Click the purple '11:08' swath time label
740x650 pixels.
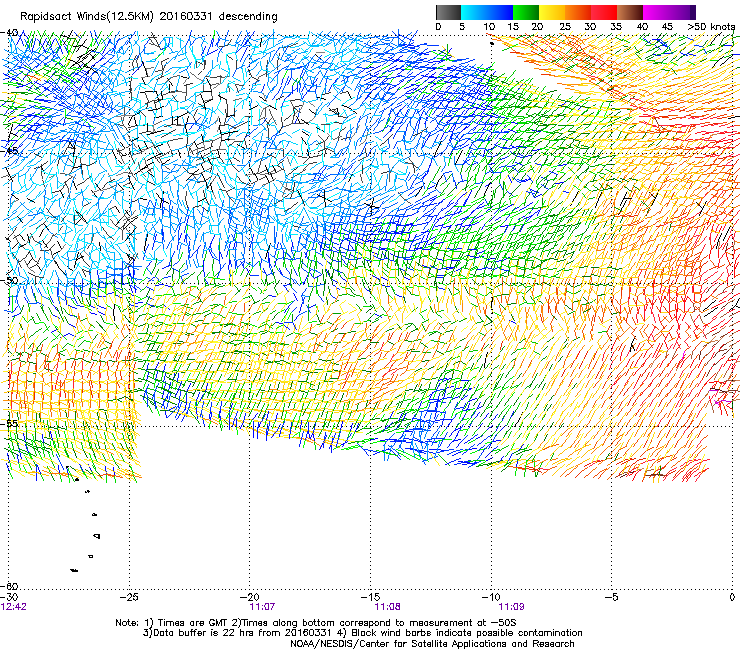pyautogui.click(x=387, y=607)
